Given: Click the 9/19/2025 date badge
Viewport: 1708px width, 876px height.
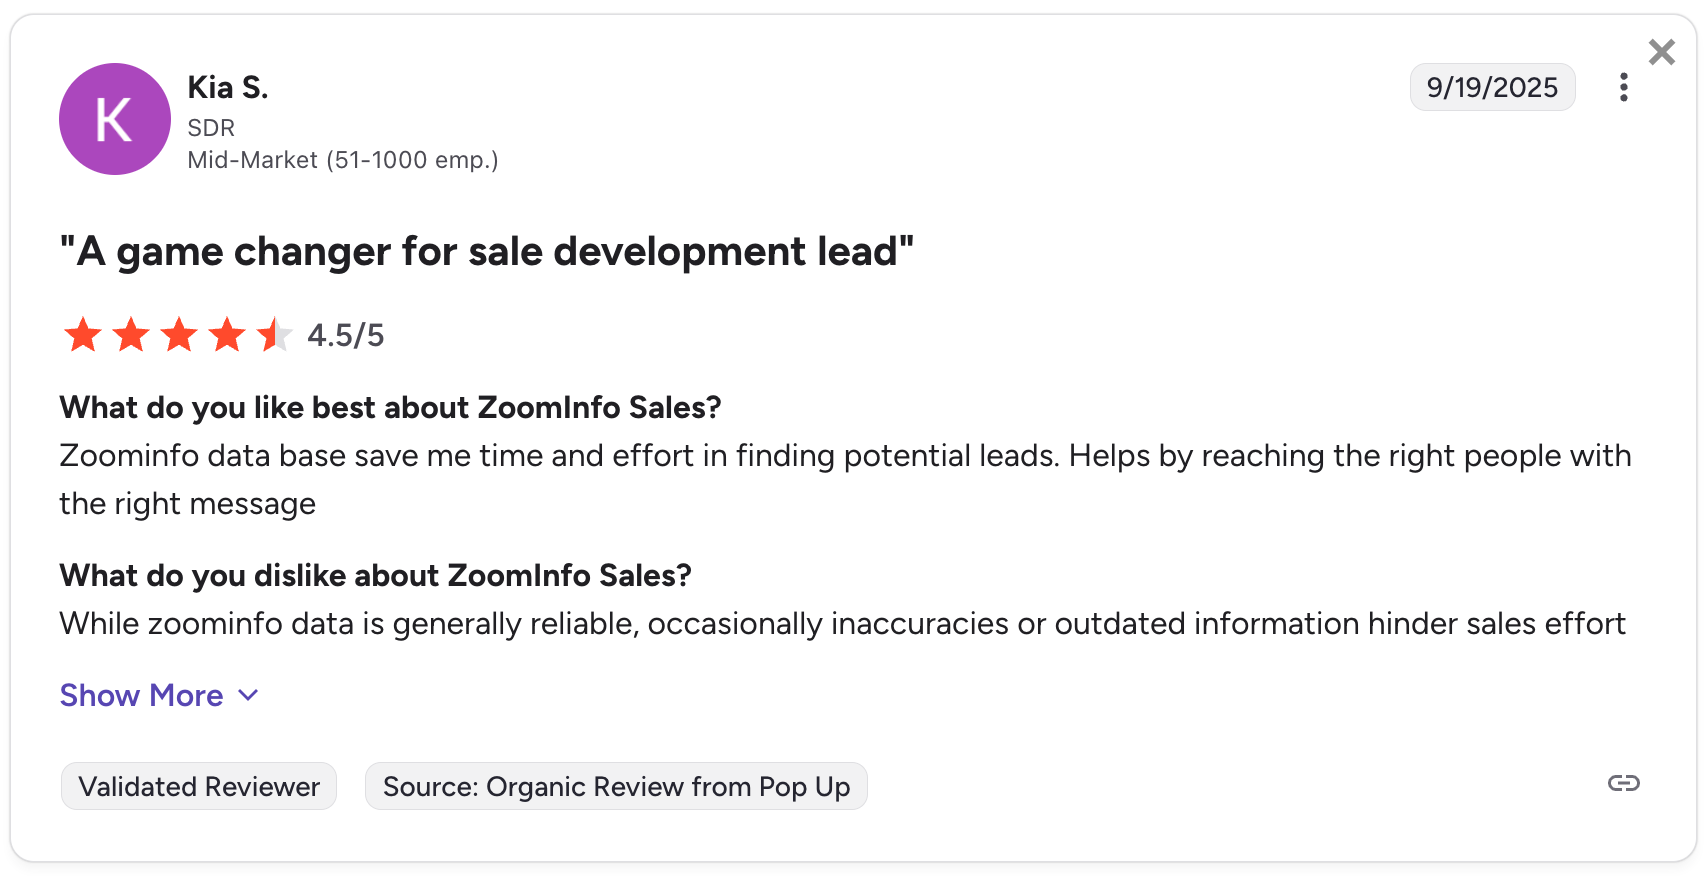Looking at the screenshot, I should coord(1492,88).
